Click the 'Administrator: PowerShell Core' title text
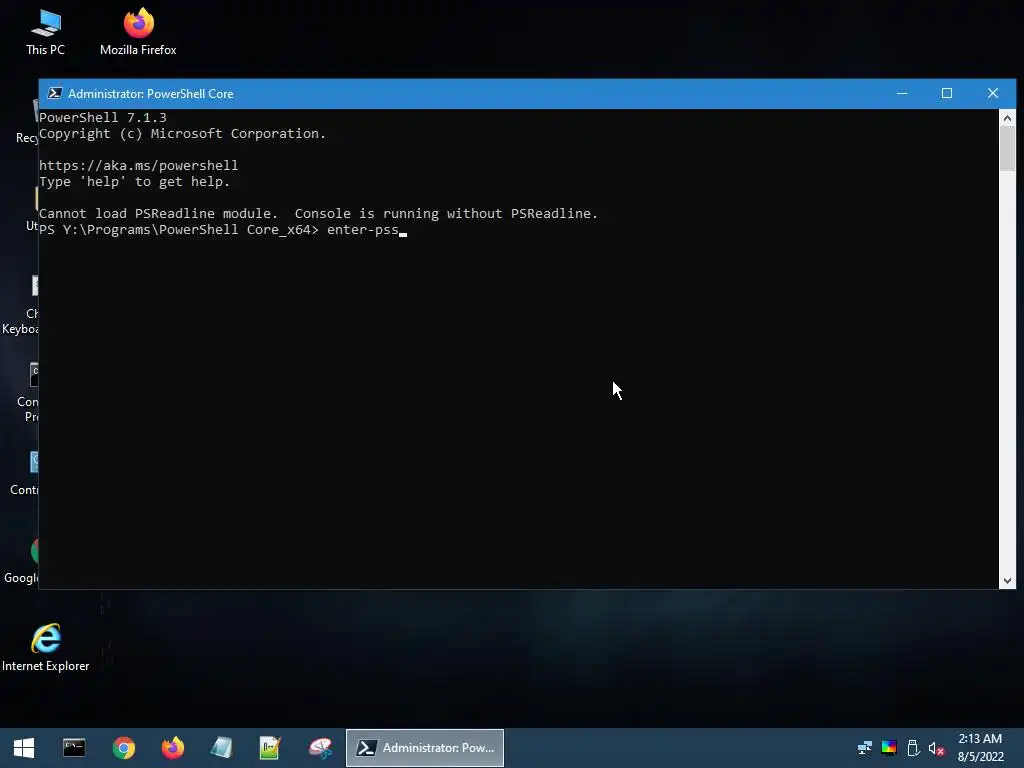The image size is (1024, 768). tap(150, 94)
